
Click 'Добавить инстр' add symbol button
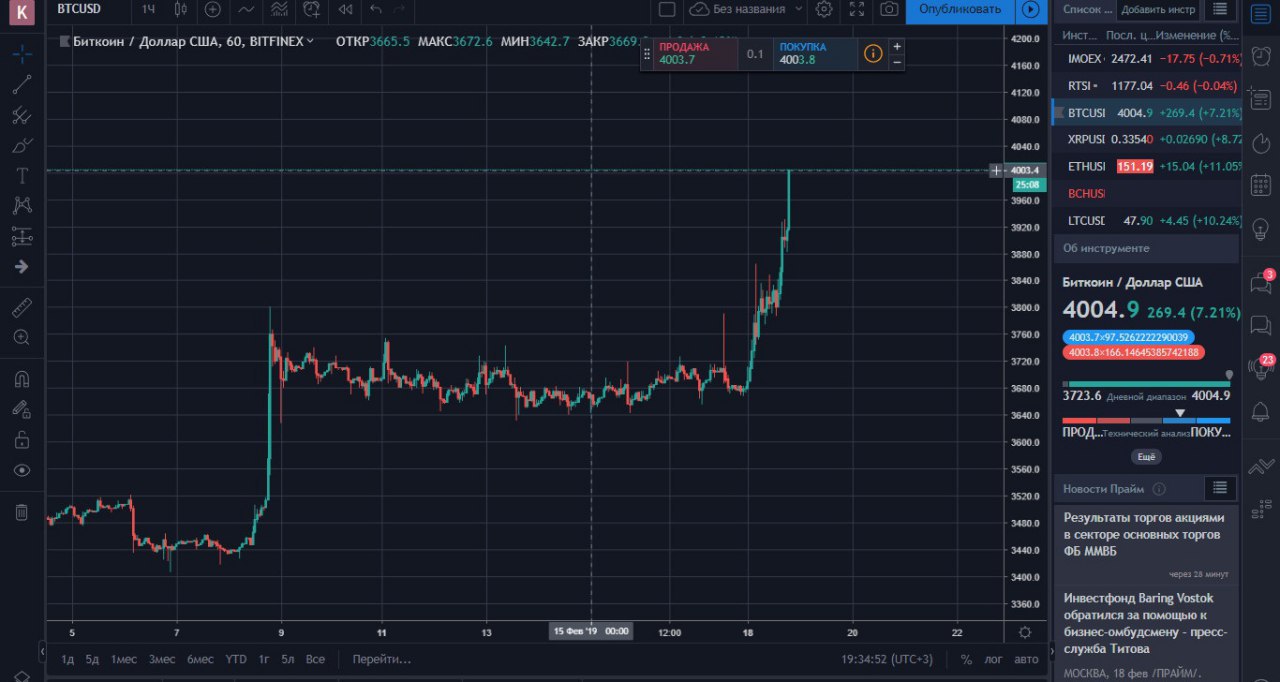[x=1157, y=9]
